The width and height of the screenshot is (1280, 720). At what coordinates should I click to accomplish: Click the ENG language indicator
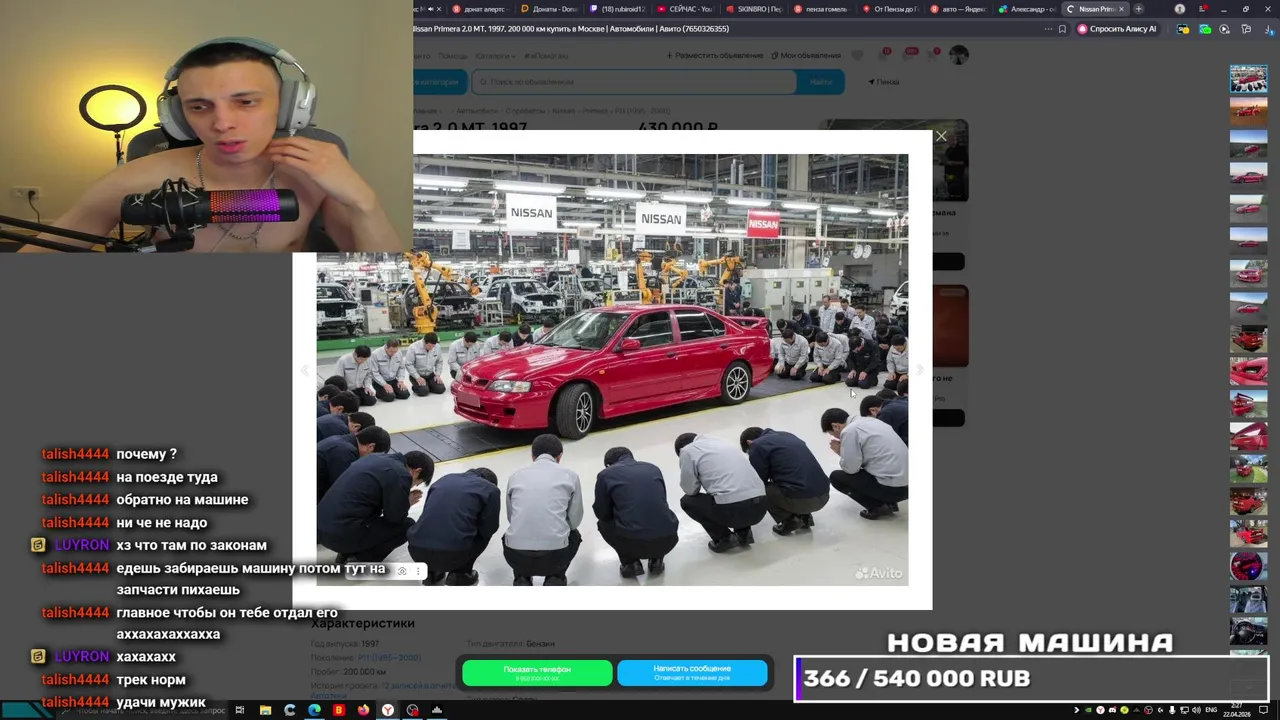pyautogui.click(x=1212, y=710)
